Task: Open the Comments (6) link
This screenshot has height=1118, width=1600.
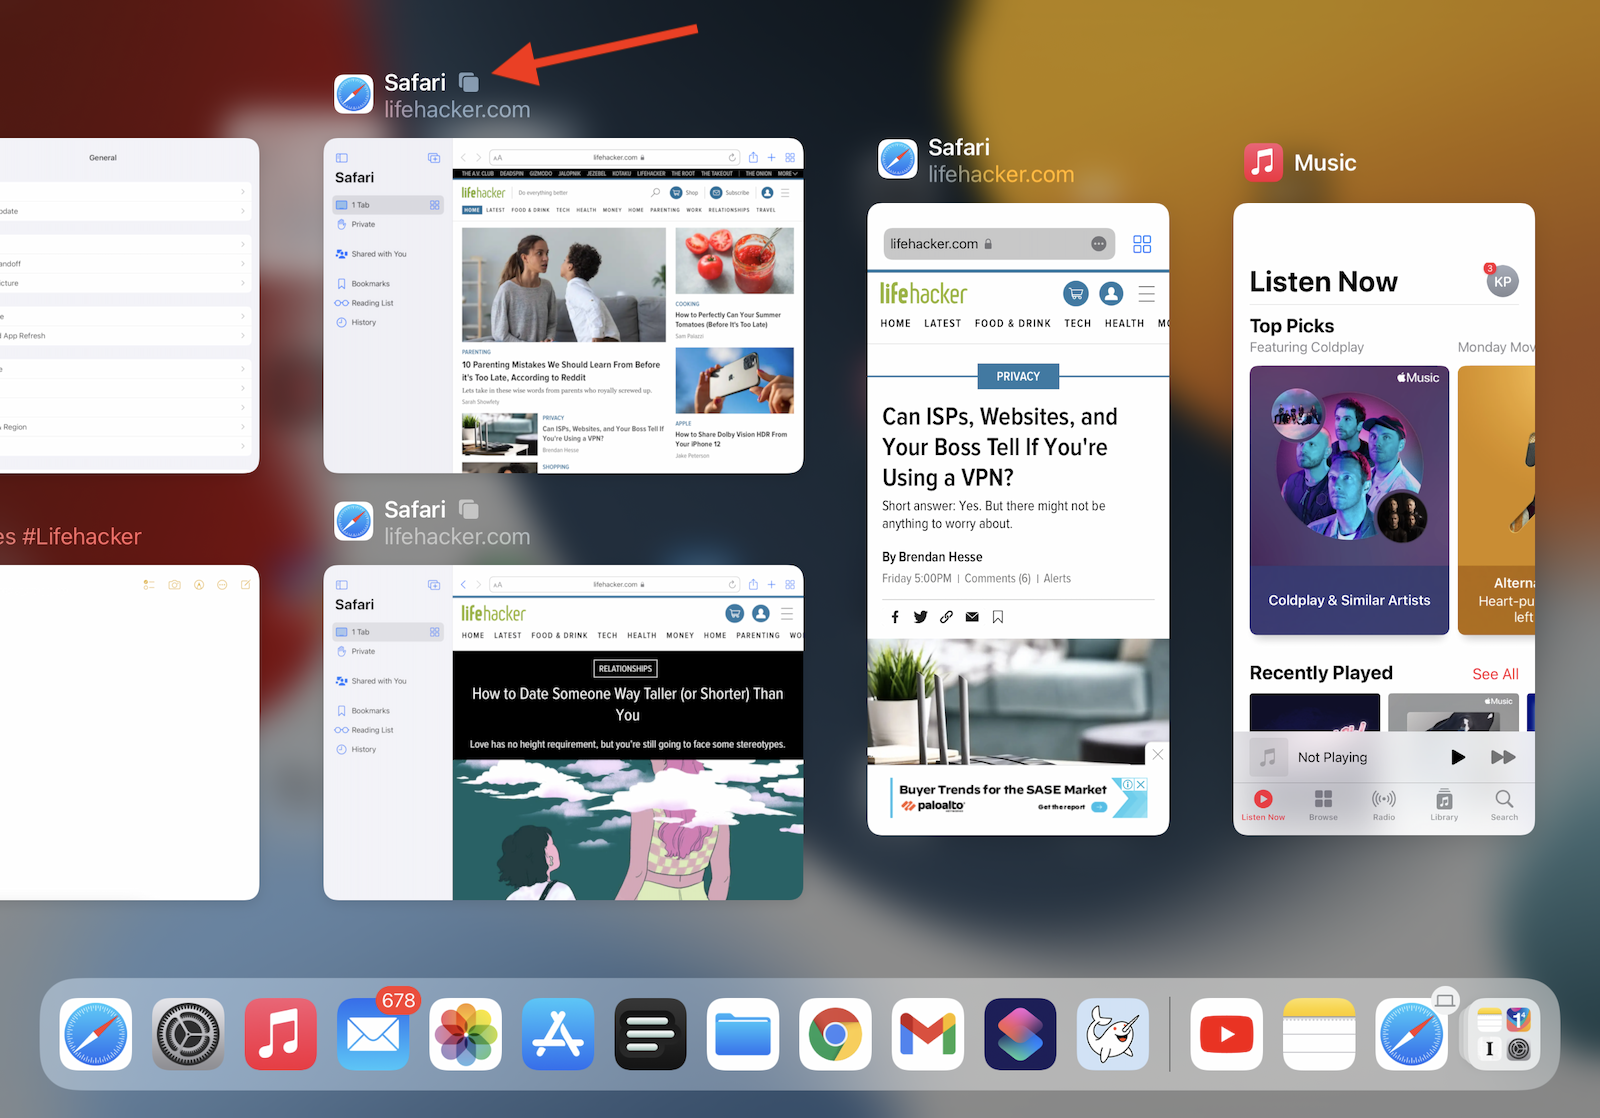Action: point(997,579)
